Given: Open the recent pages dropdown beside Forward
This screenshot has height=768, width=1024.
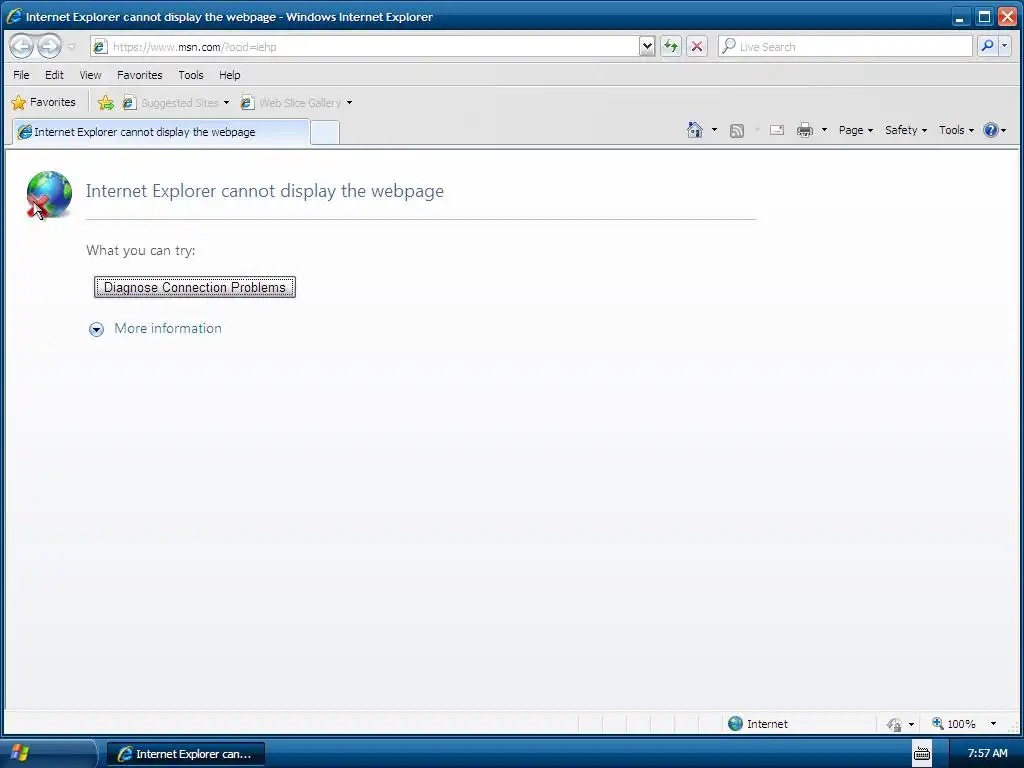Looking at the screenshot, I should 72,46.
